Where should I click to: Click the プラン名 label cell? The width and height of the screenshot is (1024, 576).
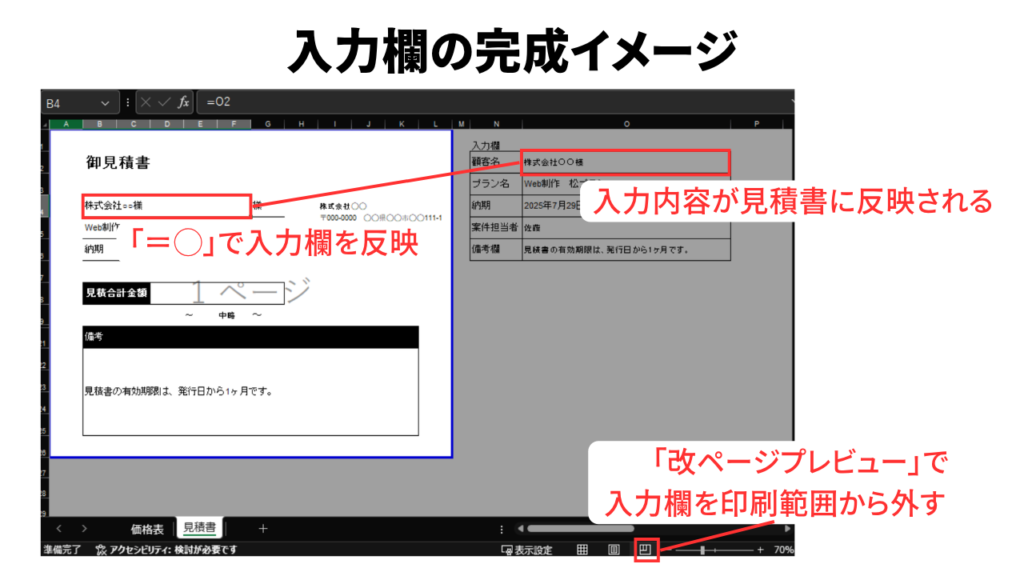(x=496, y=184)
